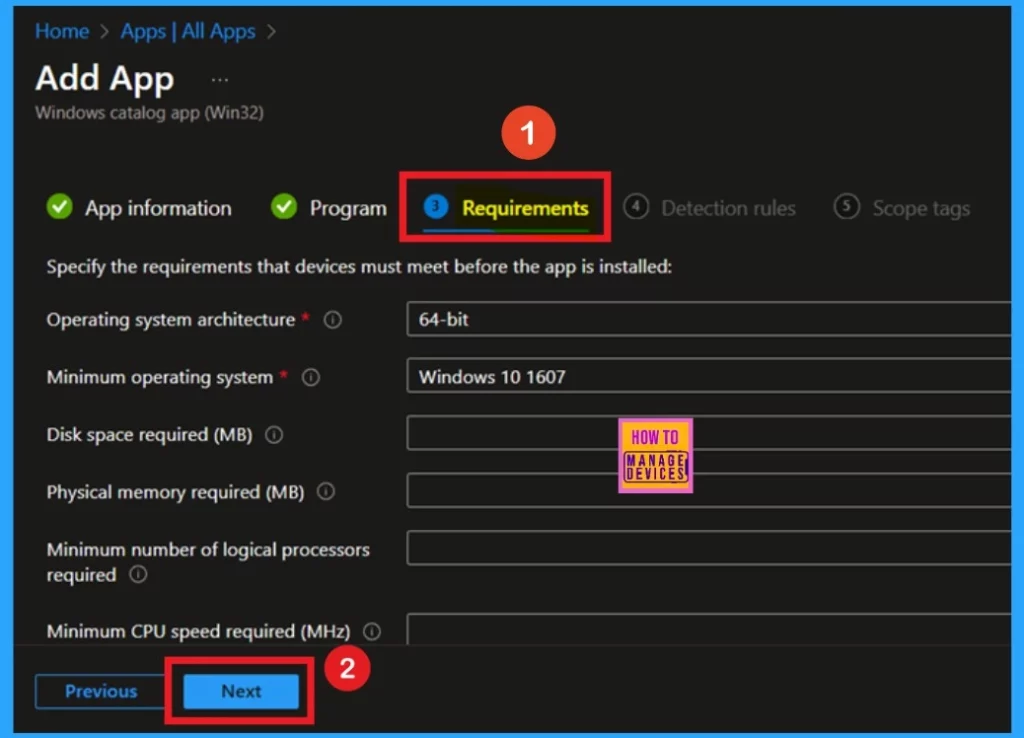Click the step 4 circle icon
Image resolution: width=1024 pixels, height=738 pixels.
[x=636, y=206]
